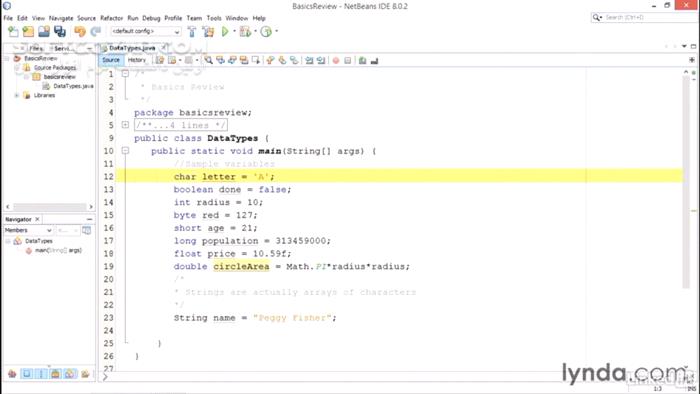Click the New File toolbar icon
Screen dimensions: 700x394
pos(13,32)
